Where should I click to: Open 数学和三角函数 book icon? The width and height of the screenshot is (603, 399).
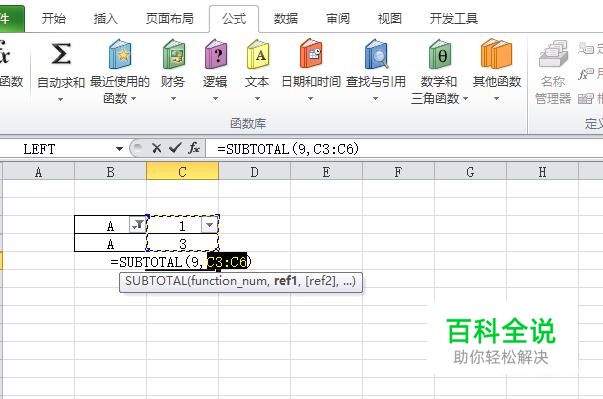440,54
